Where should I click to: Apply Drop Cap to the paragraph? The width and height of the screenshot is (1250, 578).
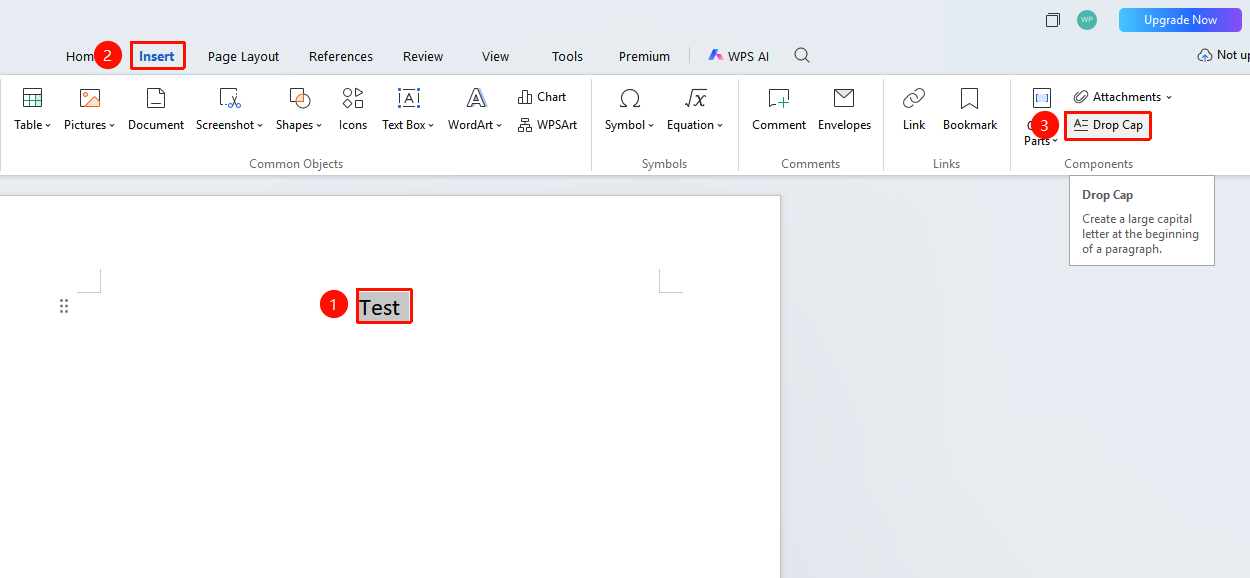coord(1108,125)
